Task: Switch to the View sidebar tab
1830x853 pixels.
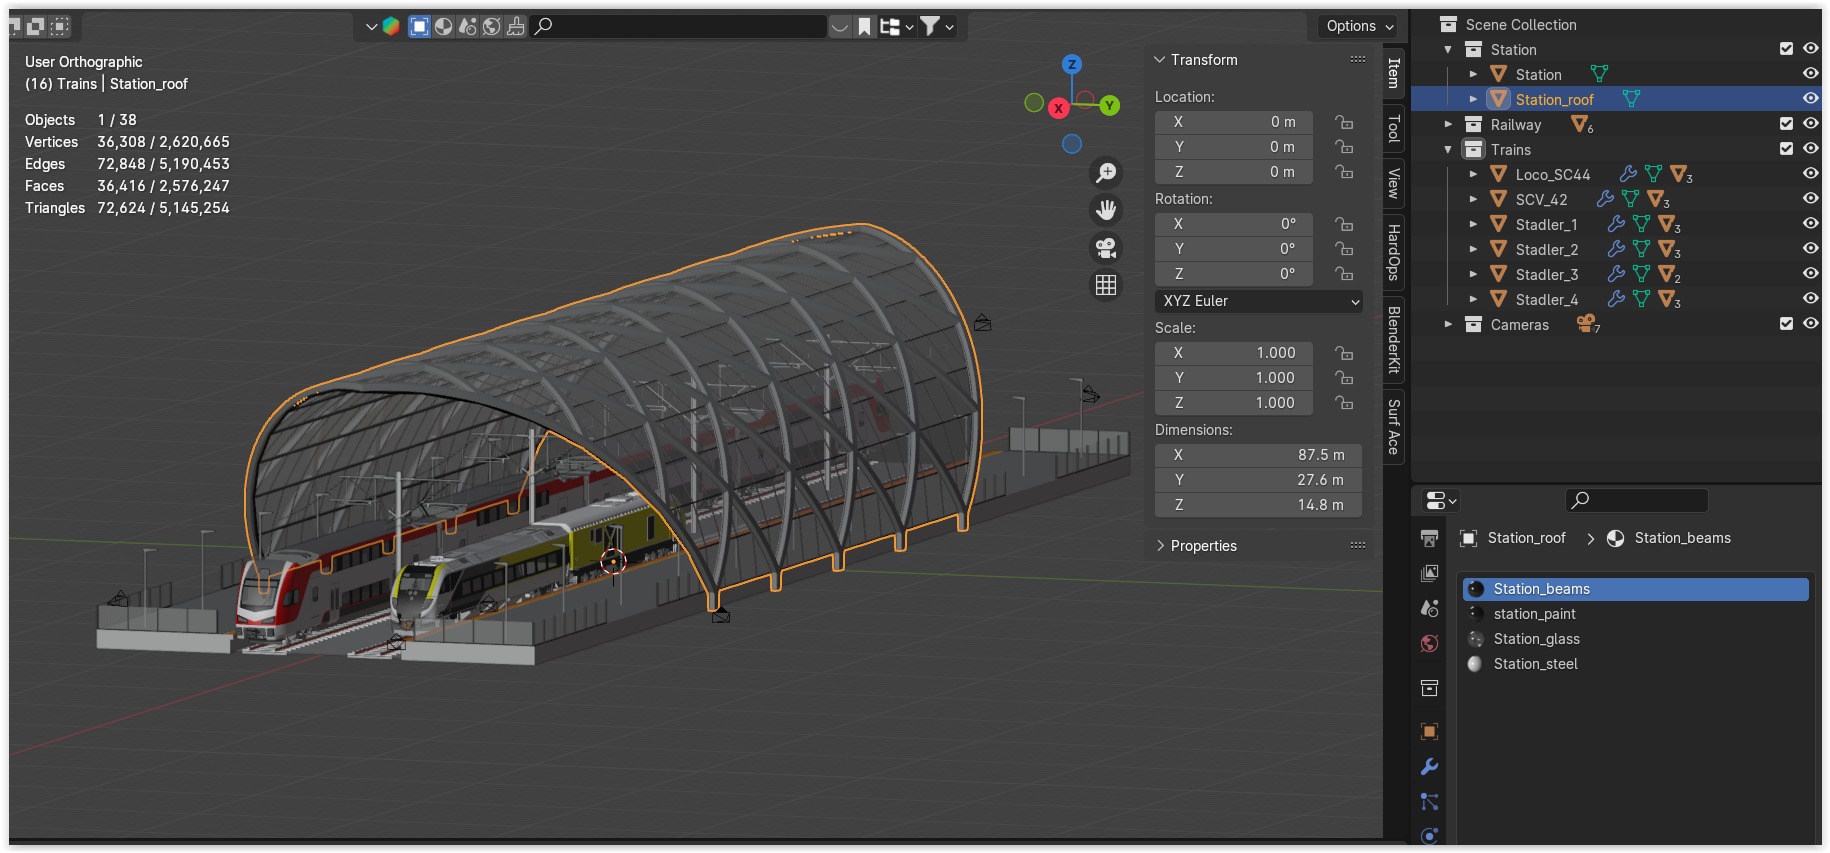Action: (x=1394, y=183)
